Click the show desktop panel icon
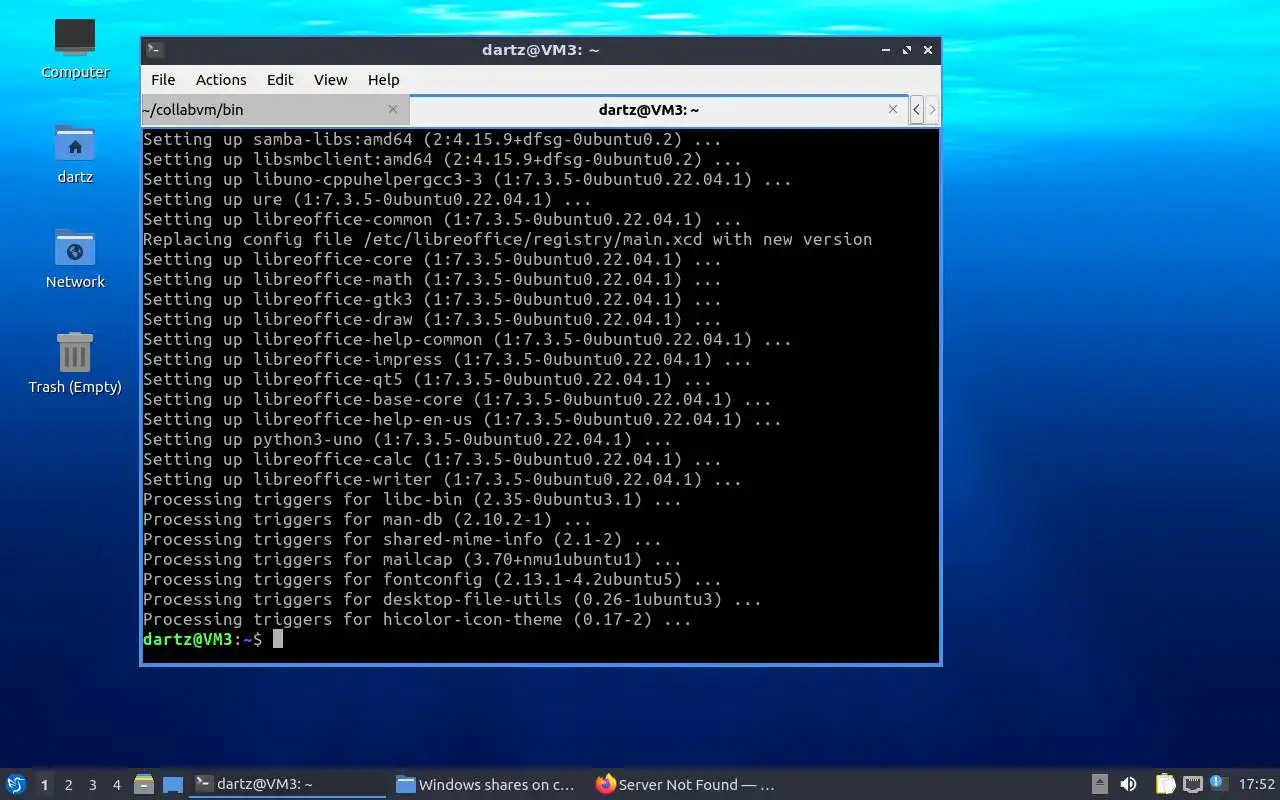This screenshot has width=1280, height=800. [173, 785]
